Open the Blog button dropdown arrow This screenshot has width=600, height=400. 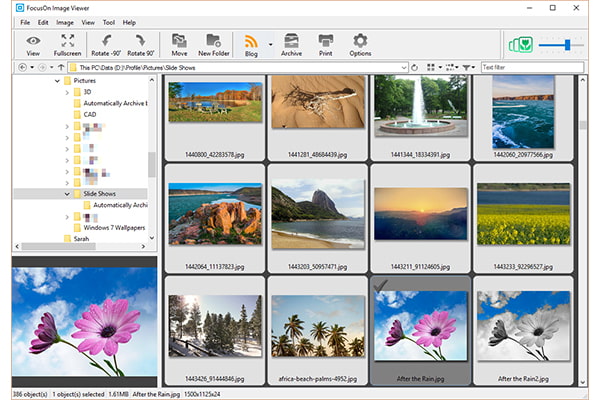point(269,45)
